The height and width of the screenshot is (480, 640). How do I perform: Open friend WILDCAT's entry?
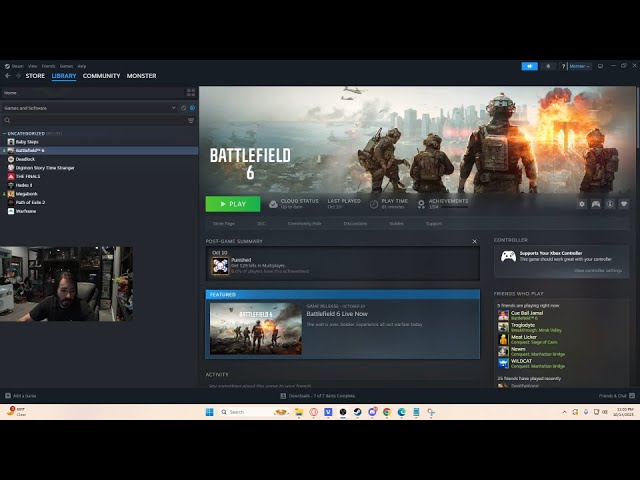coord(531,363)
